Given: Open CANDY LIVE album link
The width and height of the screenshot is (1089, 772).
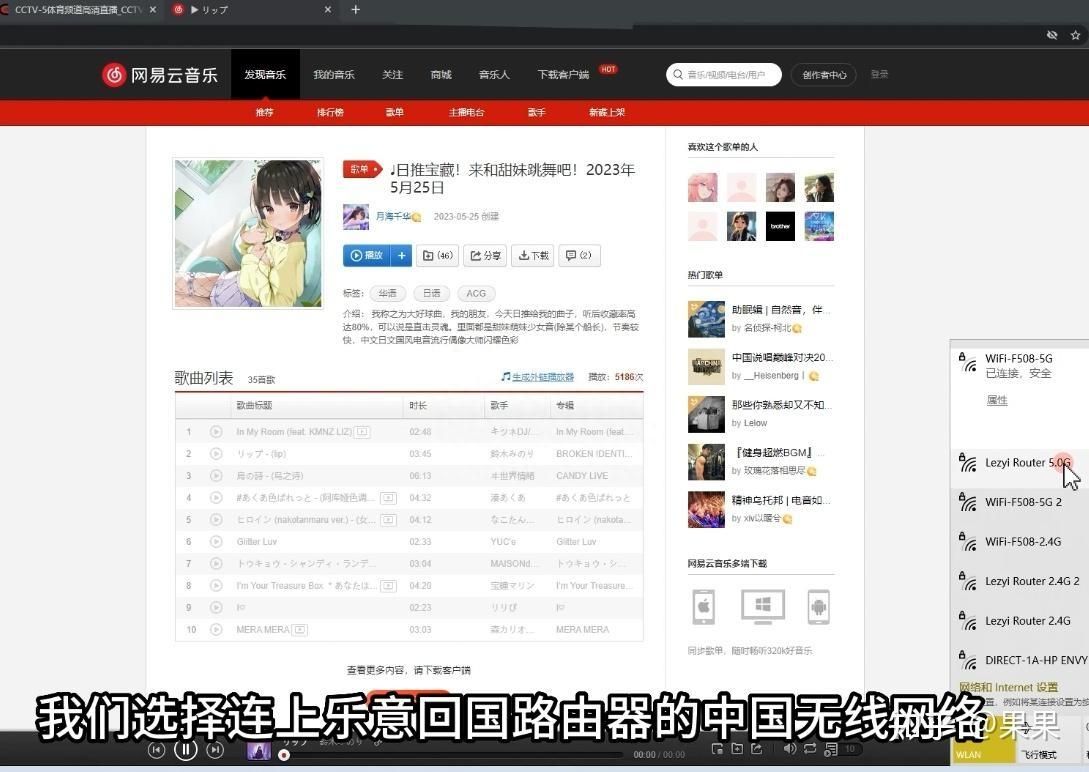Looking at the screenshot, I should click(582, 476).
